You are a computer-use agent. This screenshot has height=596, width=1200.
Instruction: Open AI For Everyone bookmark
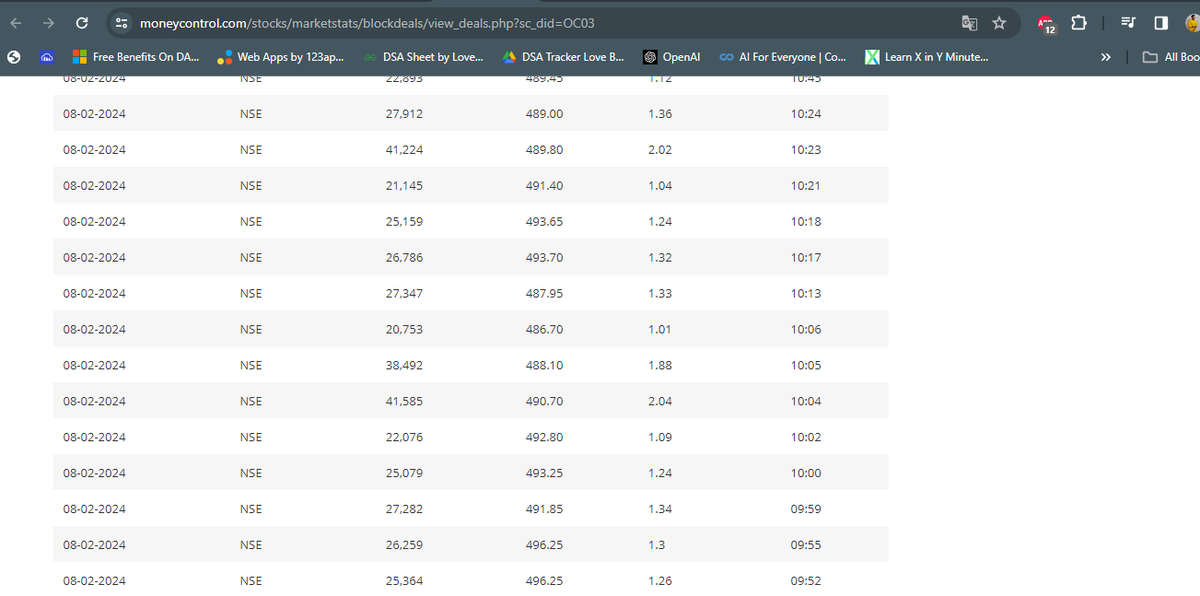pyautogui.click(x=783, y=57)
